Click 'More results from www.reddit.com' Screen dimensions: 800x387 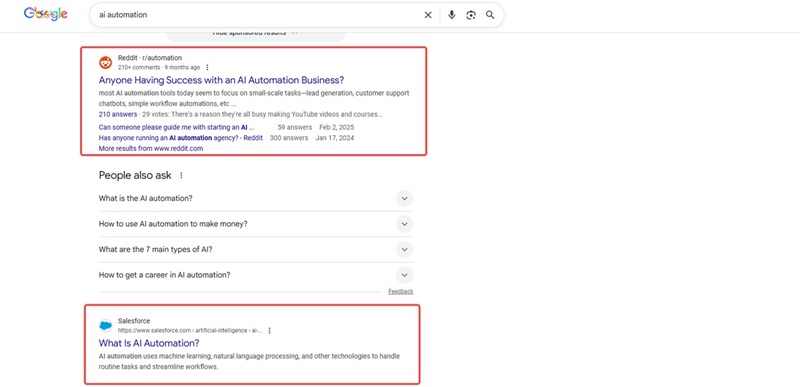click(x=151, y=148)
